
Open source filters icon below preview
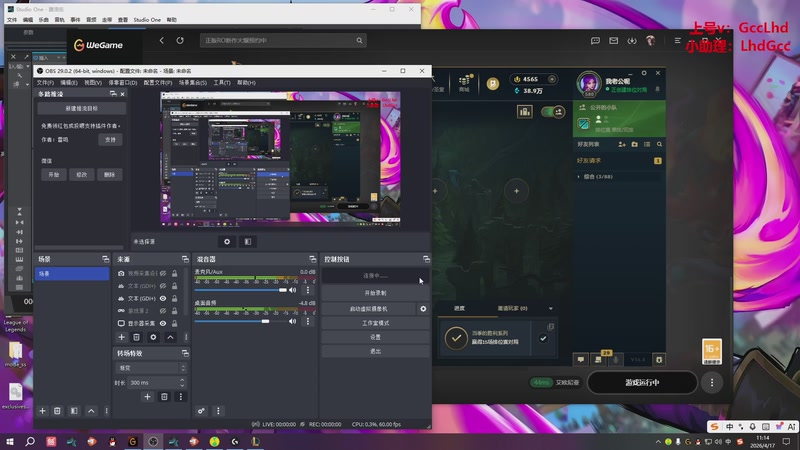(x=247, y=242)
